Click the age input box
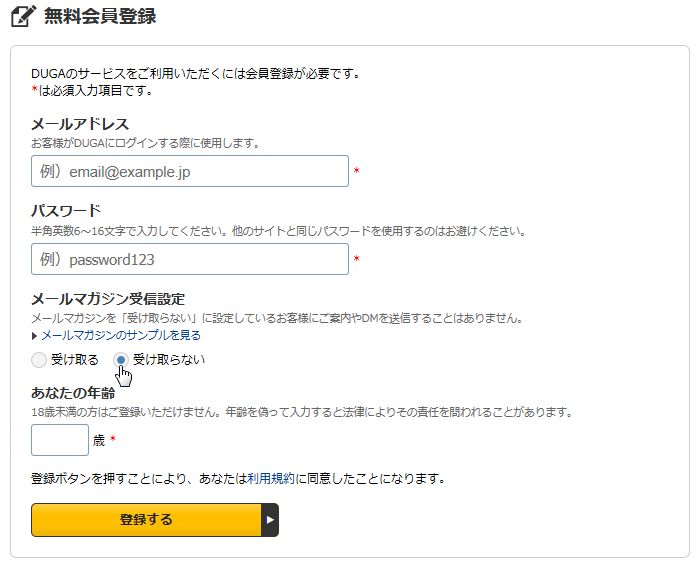This screenshot has height=565, width=699. coord(60,440)
